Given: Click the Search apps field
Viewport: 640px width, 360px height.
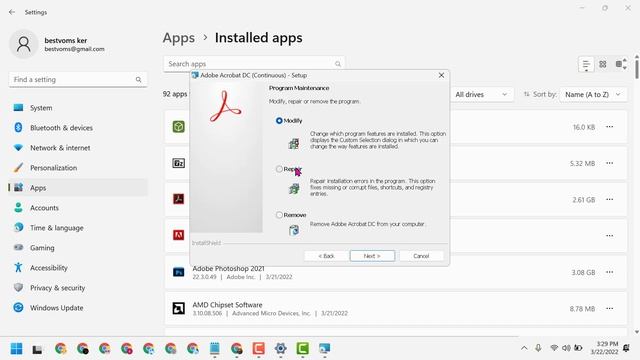Looking at the screenshot, I should tap(254, 64).
